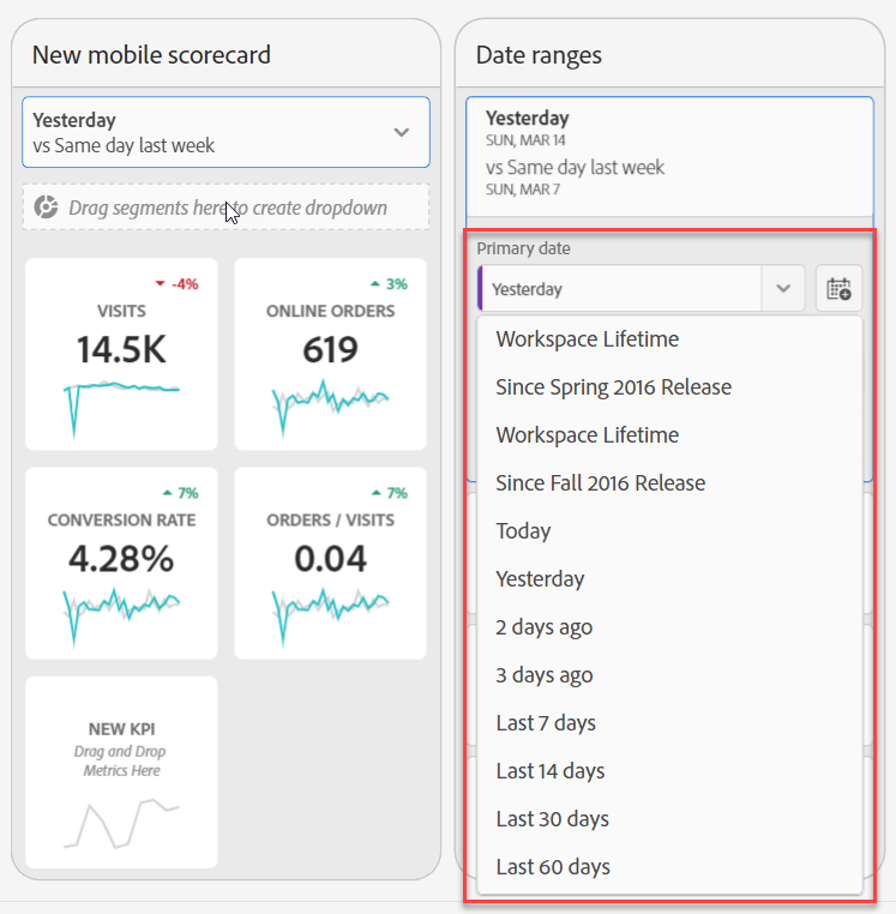Image resolution: width=896 pixels, height=914 pixels.
Task: Click the Visits sparkline chart
Action: pos(121,408)
